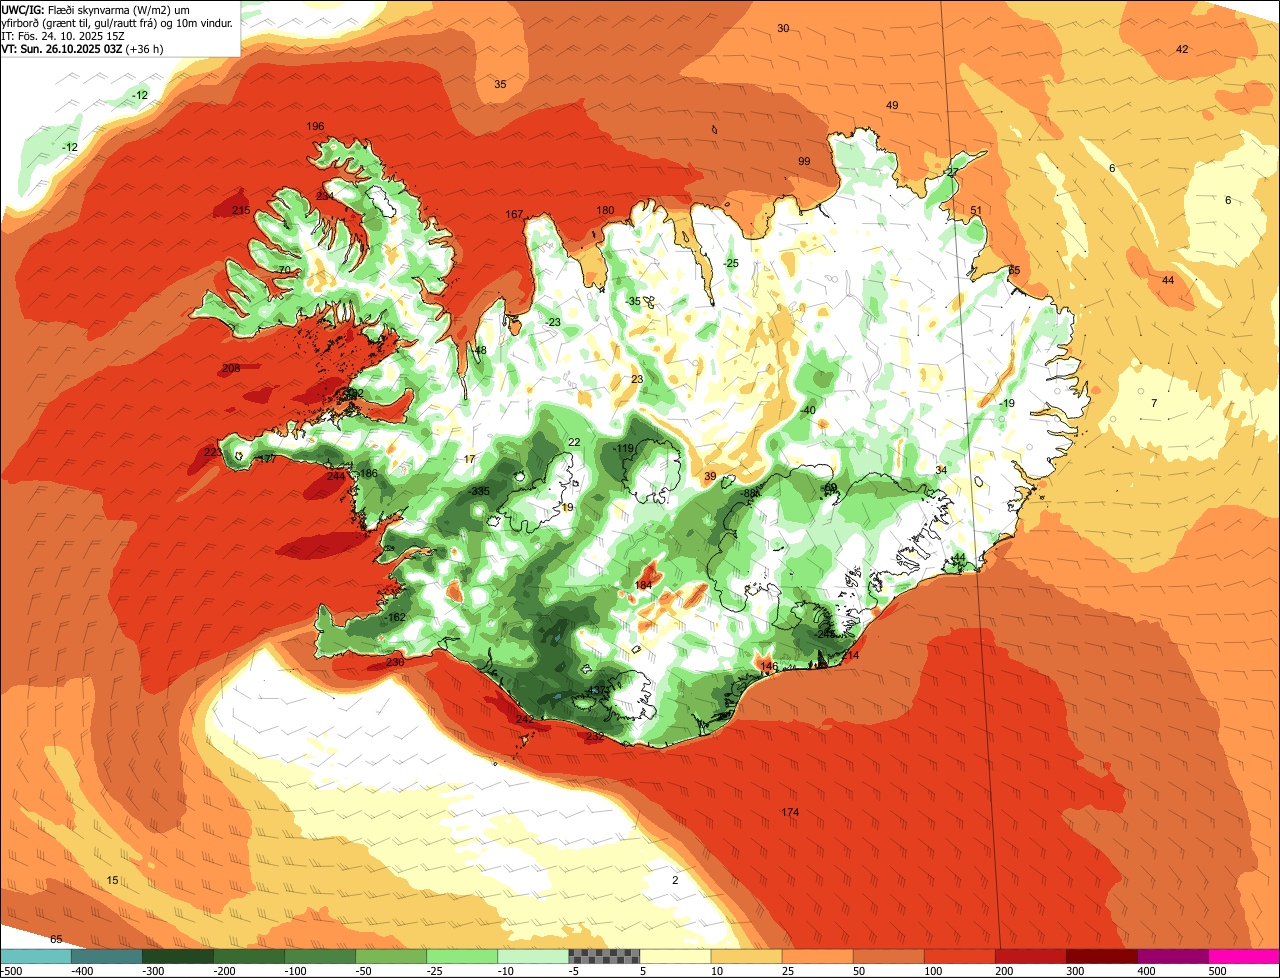Click the map value '49'
This screenshot has width=1280, height=978.
[892, 105]
